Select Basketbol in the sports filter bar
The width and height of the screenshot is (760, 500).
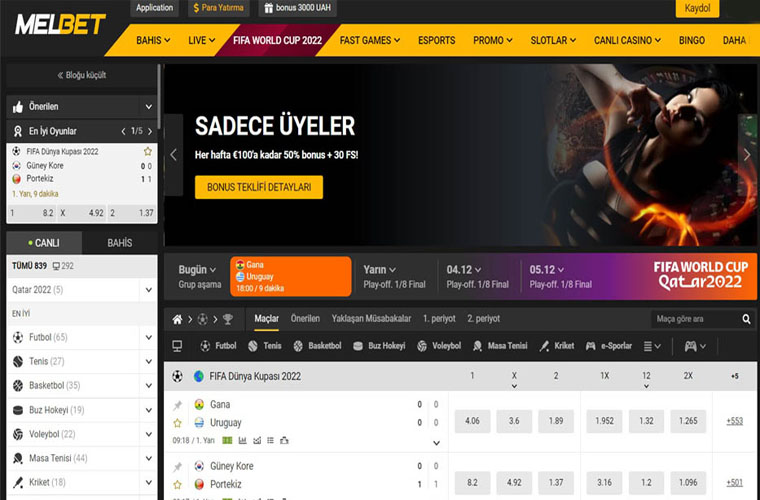[317, 346]
